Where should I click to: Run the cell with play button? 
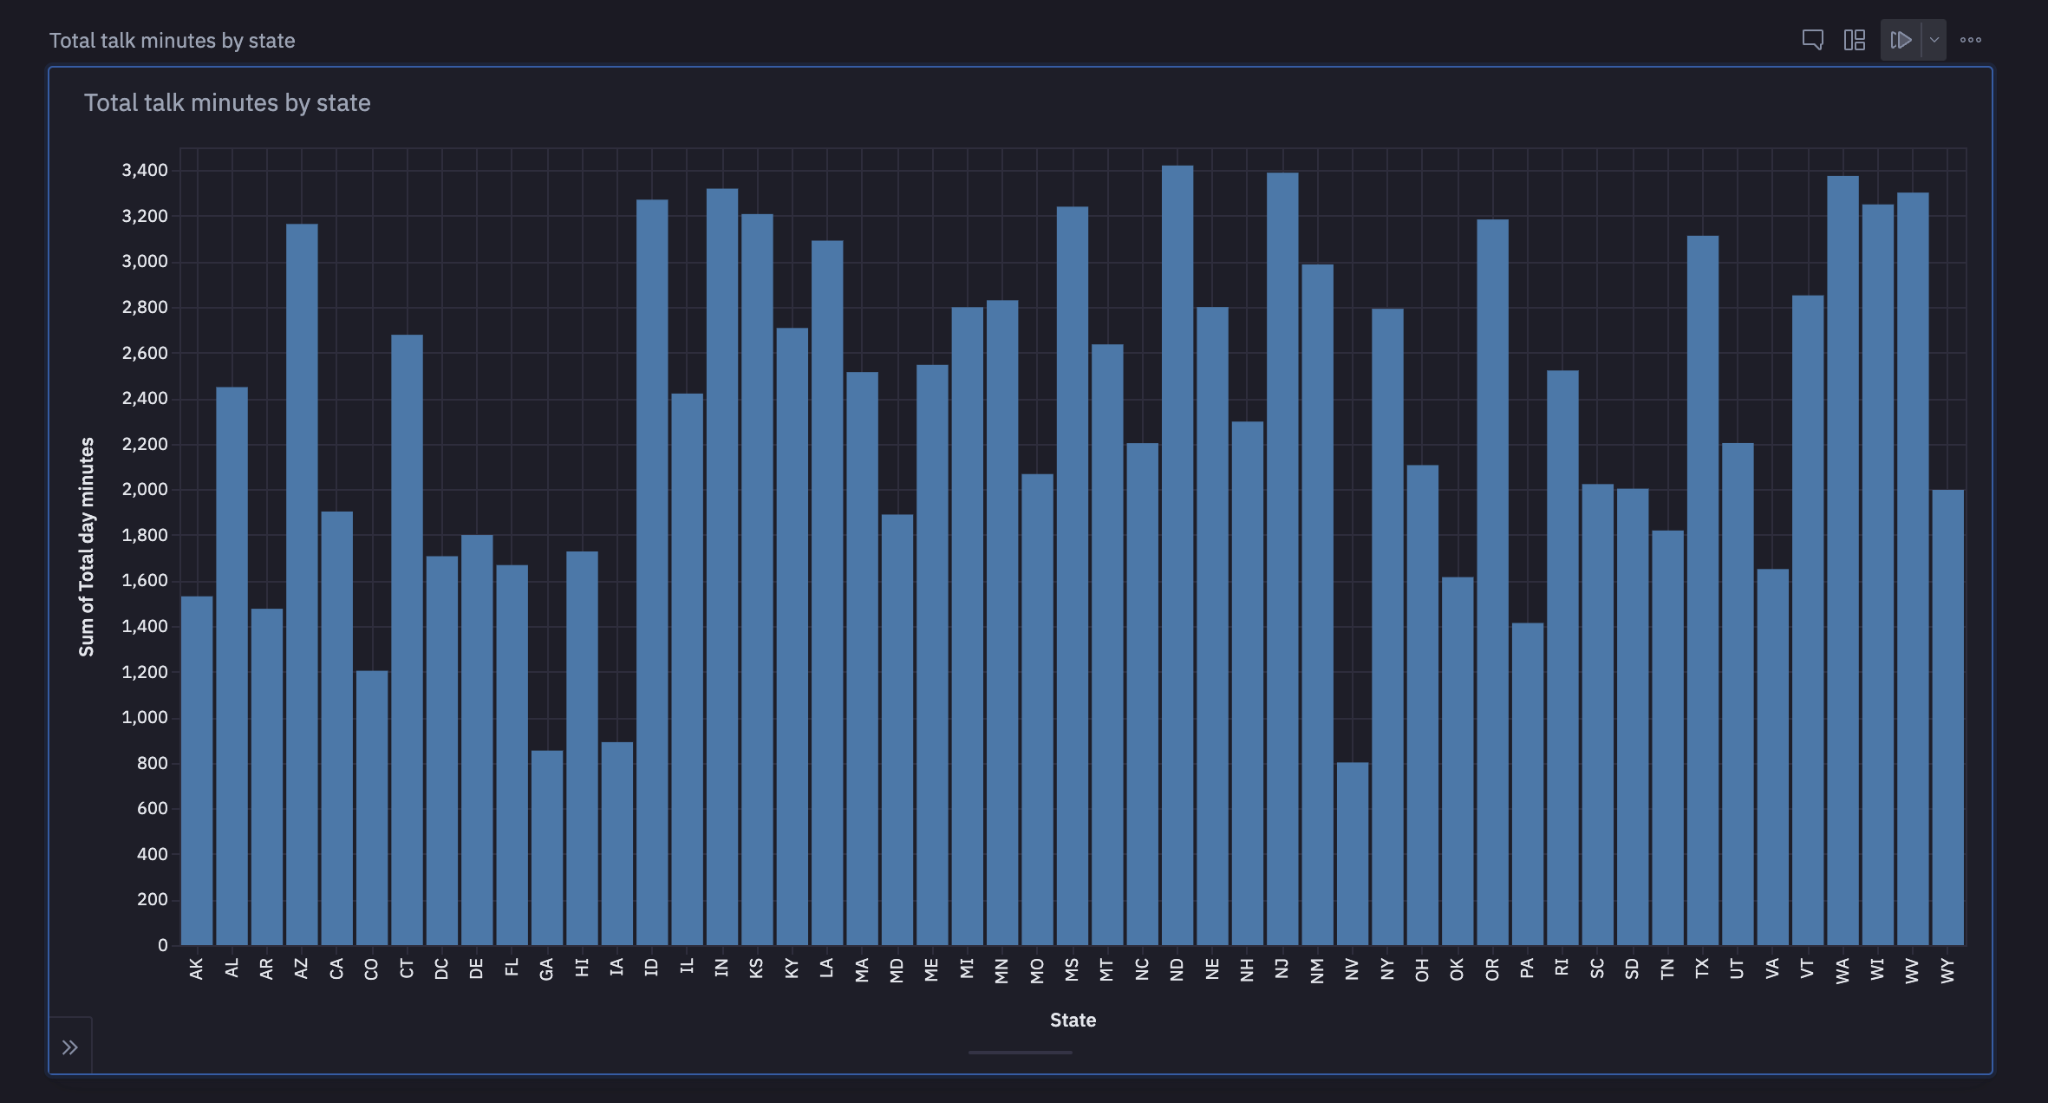(x=1901, y=40)
